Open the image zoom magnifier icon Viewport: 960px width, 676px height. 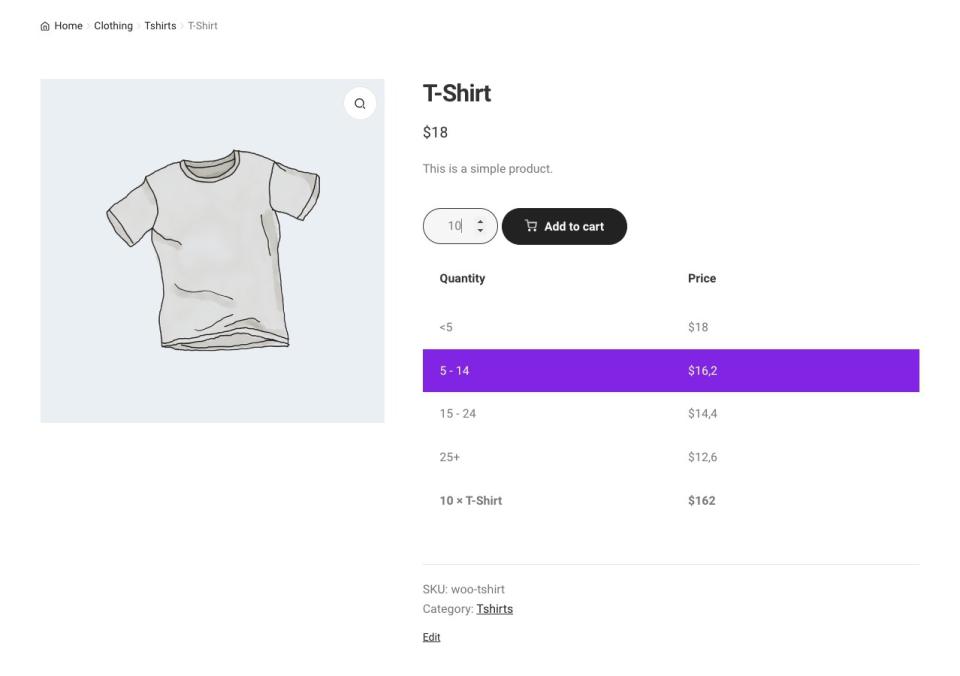pyautogui.click(x=360, y=104)
